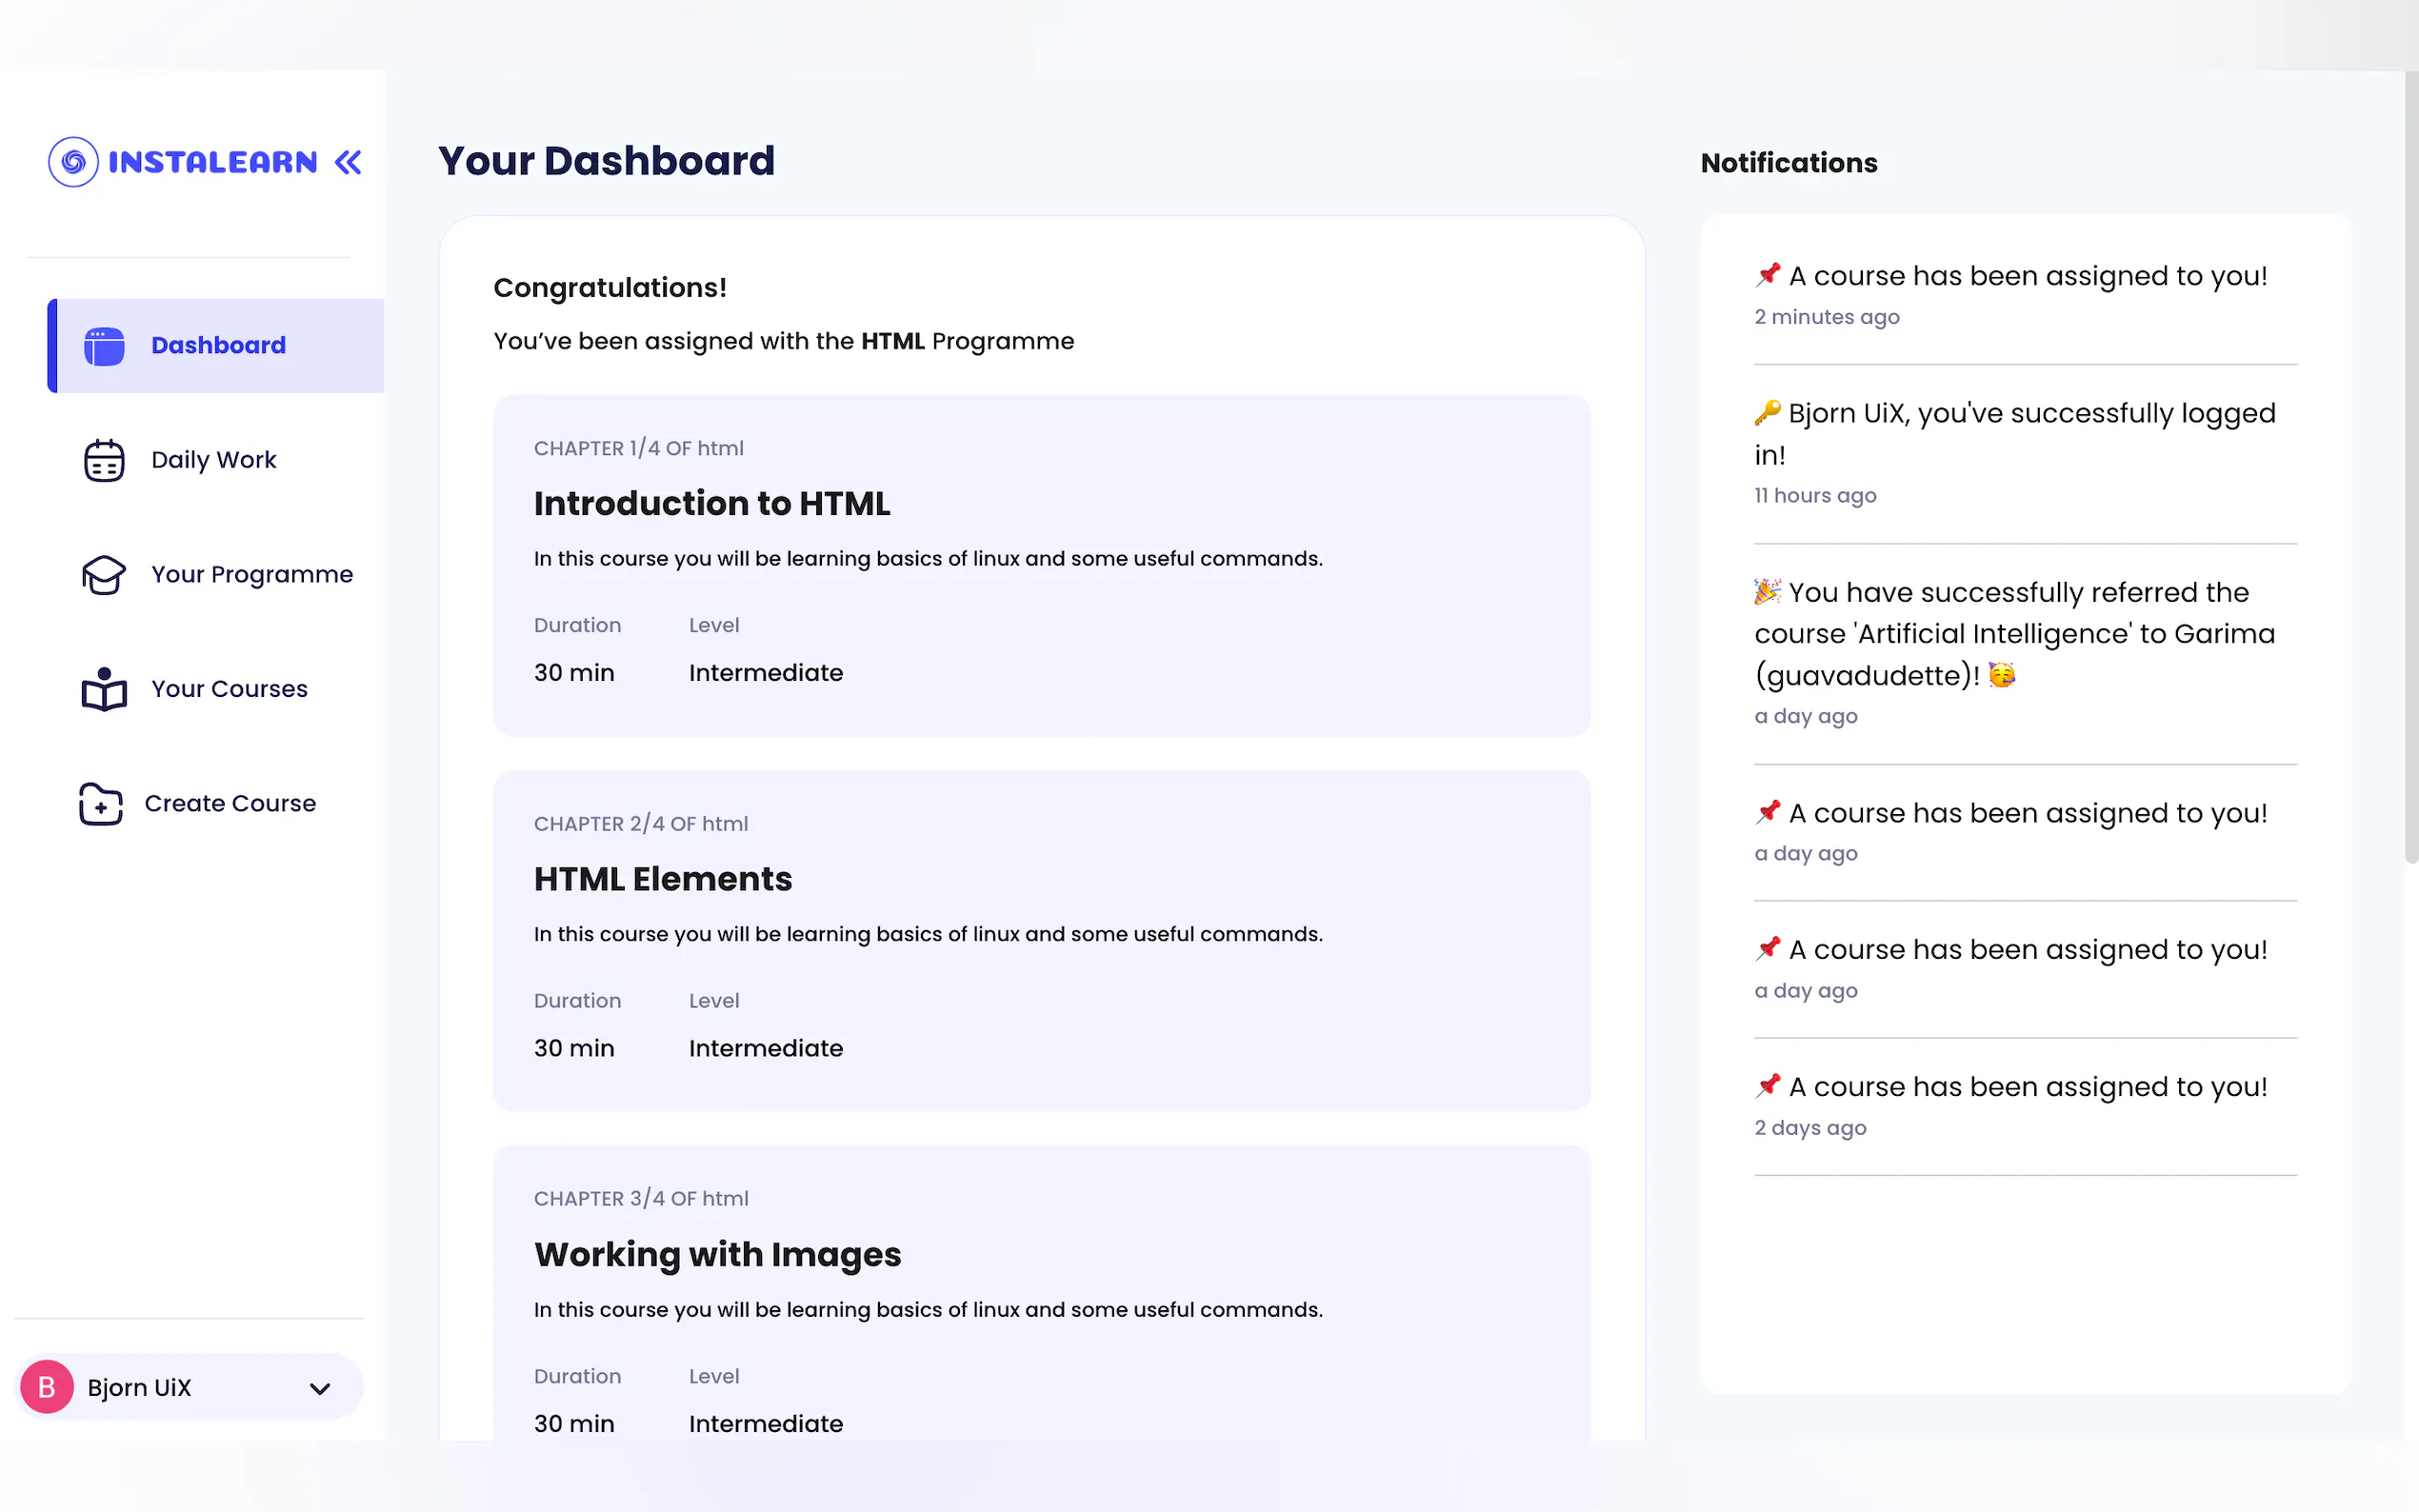Click the Dashboard window icon
2419x1512 pixels.
pyautogui.click(x=104, y=346)
